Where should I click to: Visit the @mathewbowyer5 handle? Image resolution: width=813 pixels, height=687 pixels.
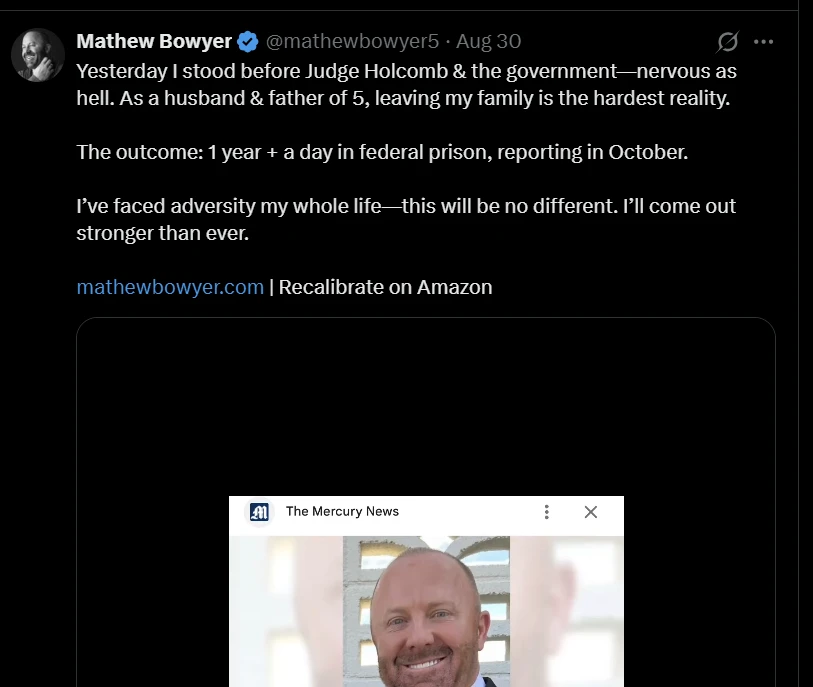click(x=352, y=42)
